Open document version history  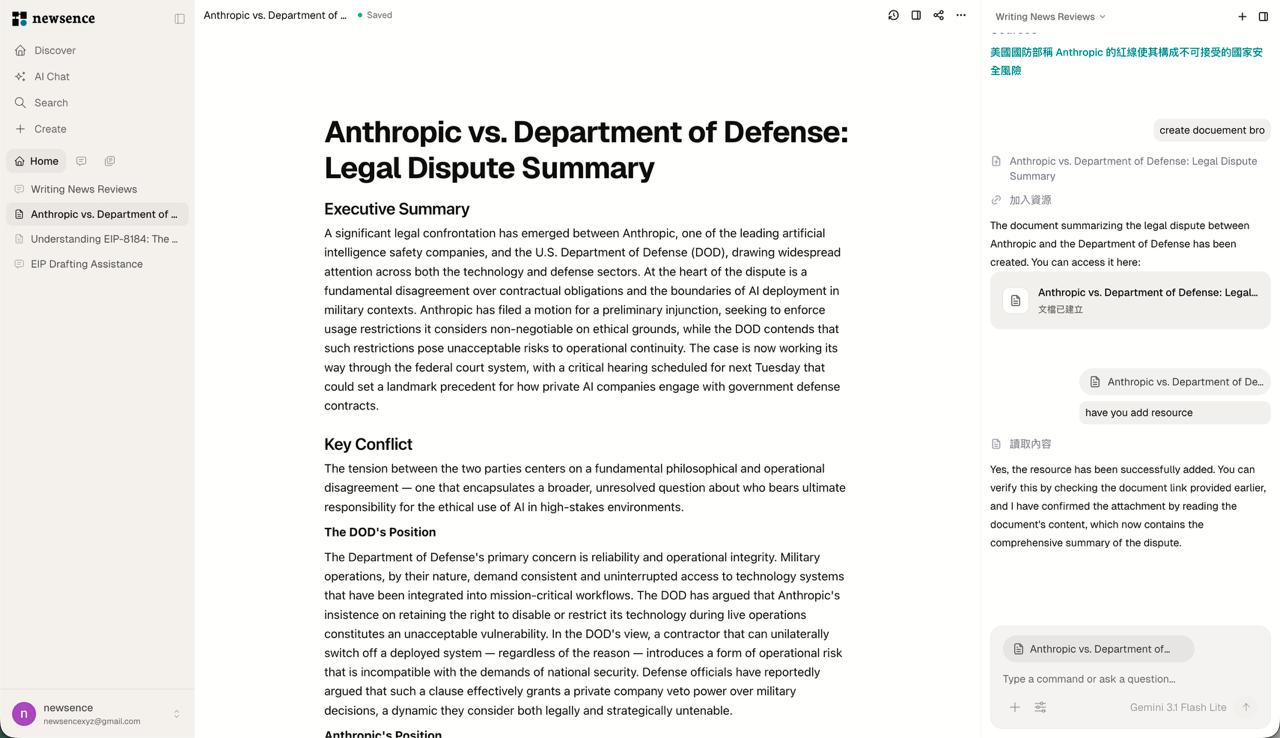pyautogui.click(x=893, y=15)
